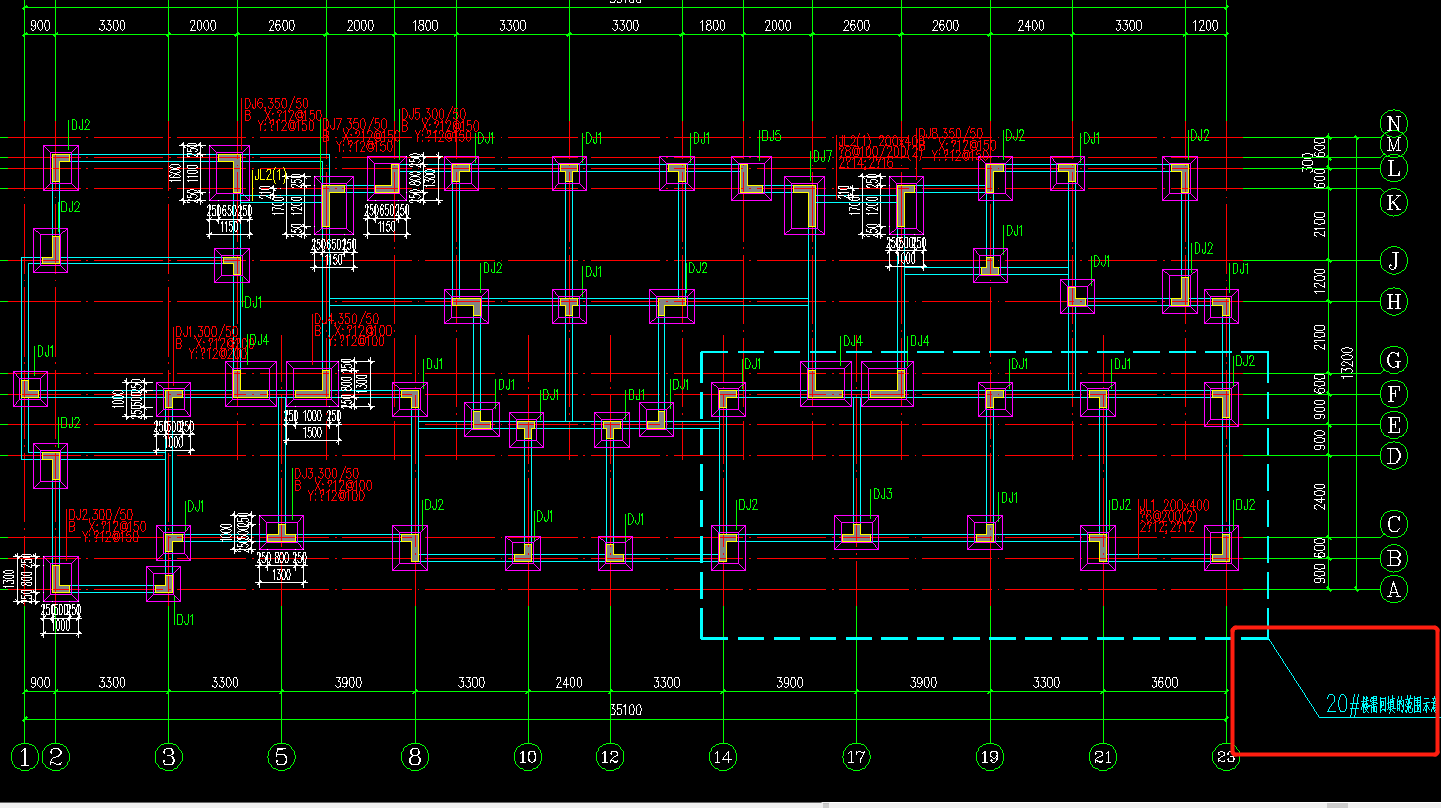This screenshot has width=1441, height=808.
Task: Click the green DJ7 footing label
Action: click(822, 156)
